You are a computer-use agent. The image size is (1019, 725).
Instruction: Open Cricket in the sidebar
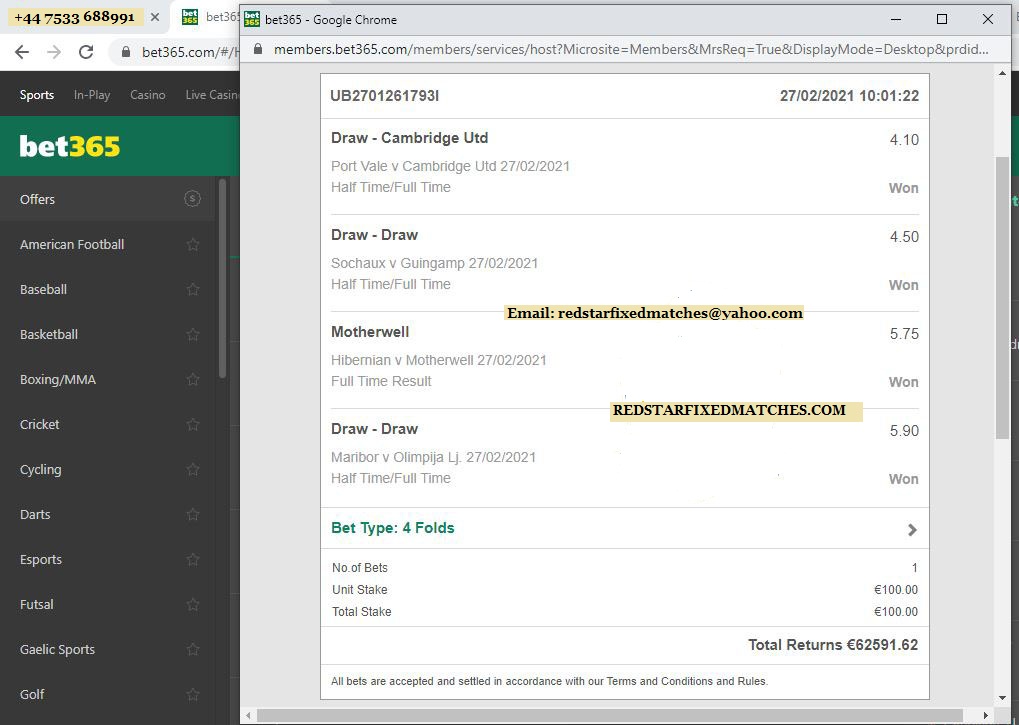[x=107, y=424]
